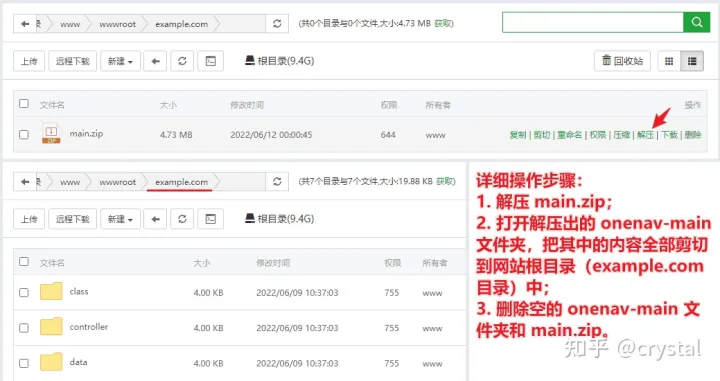The height and width of the screenshot is (381, 720).
Task: Select wwwroot in the top breadcrumb
Action: [118, 24]
